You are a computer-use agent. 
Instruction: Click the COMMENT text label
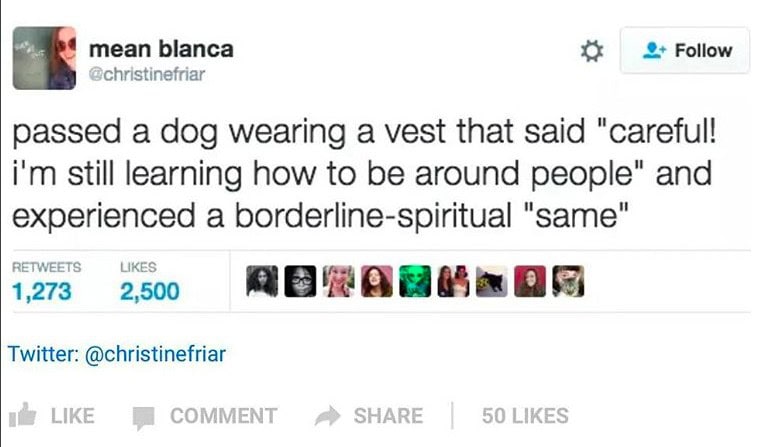[x=224, y=416]
